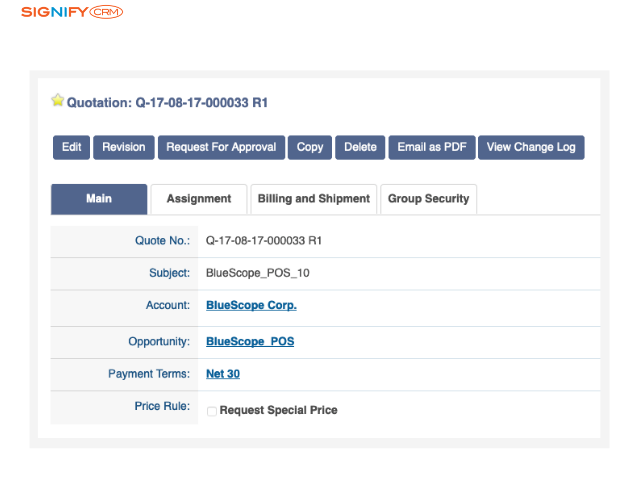Click the Payment Terms label

tap(149, 374)
